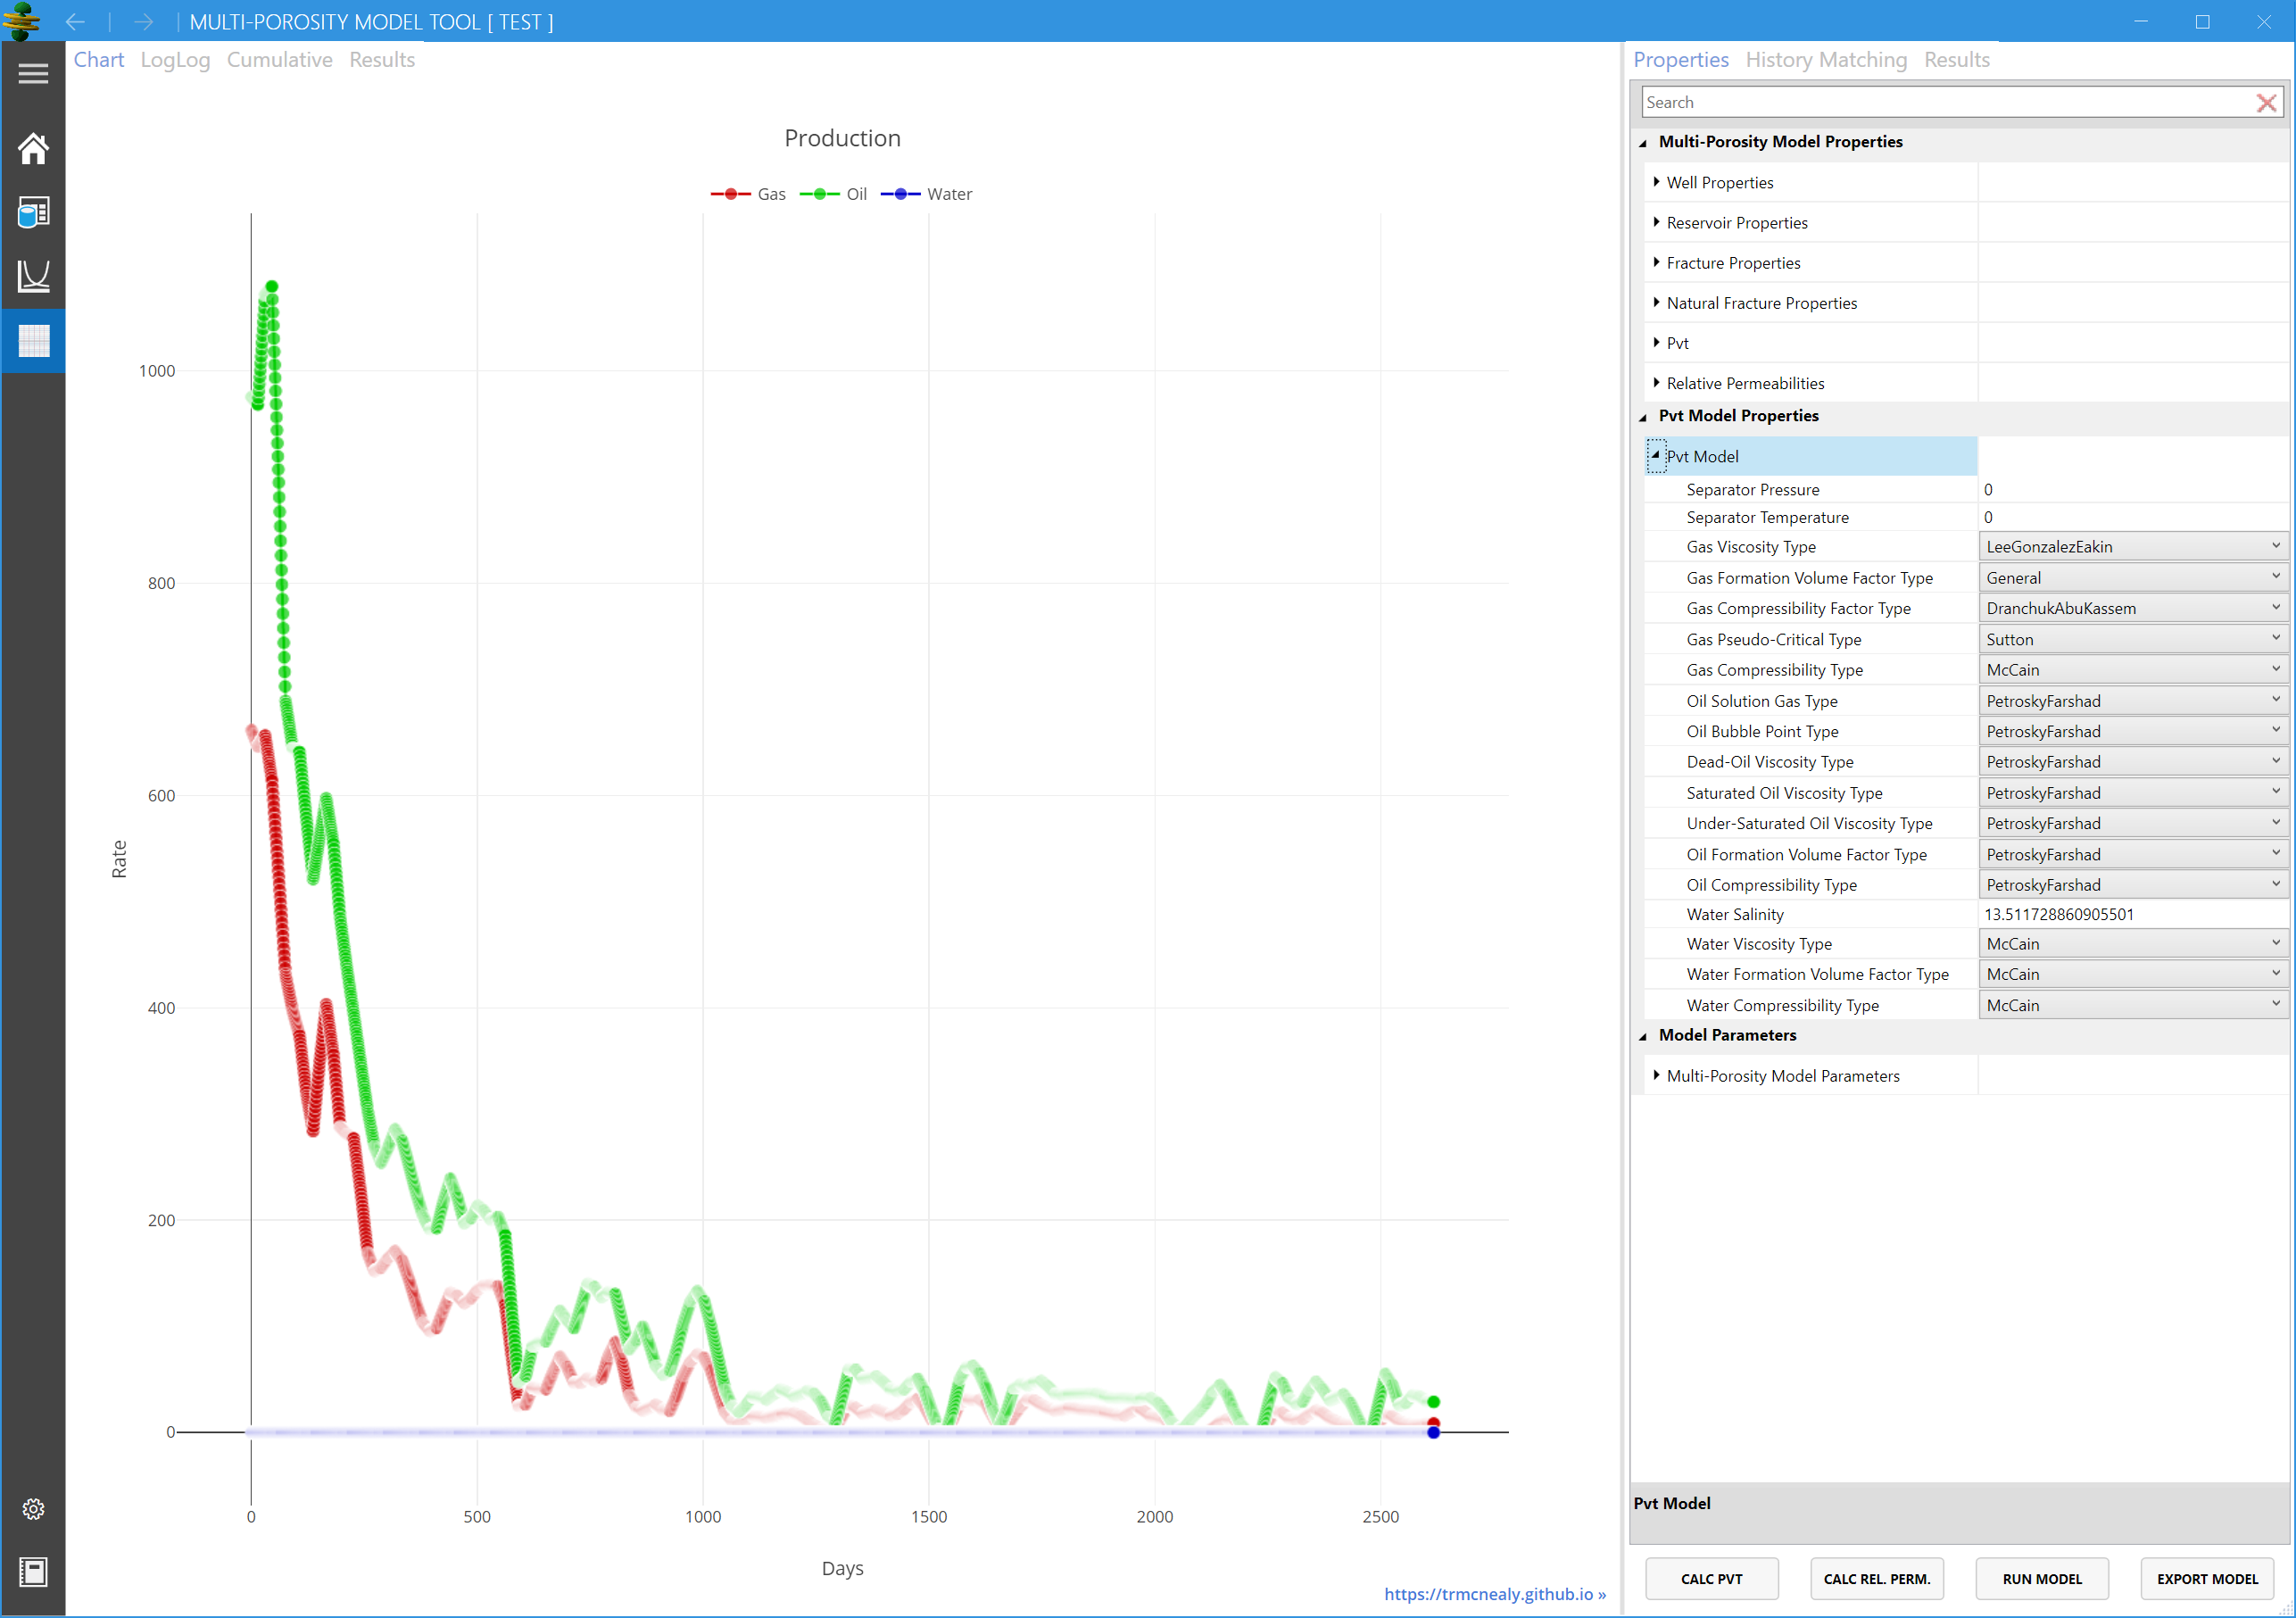Click the bottom log panel sidebar icon

click(33, 1571)
